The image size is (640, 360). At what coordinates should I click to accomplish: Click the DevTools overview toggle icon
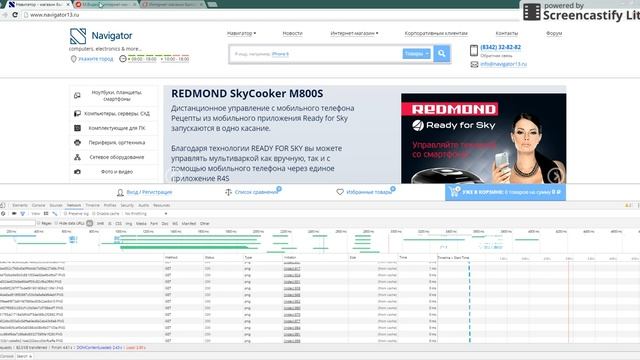click(x=55, y=213)
